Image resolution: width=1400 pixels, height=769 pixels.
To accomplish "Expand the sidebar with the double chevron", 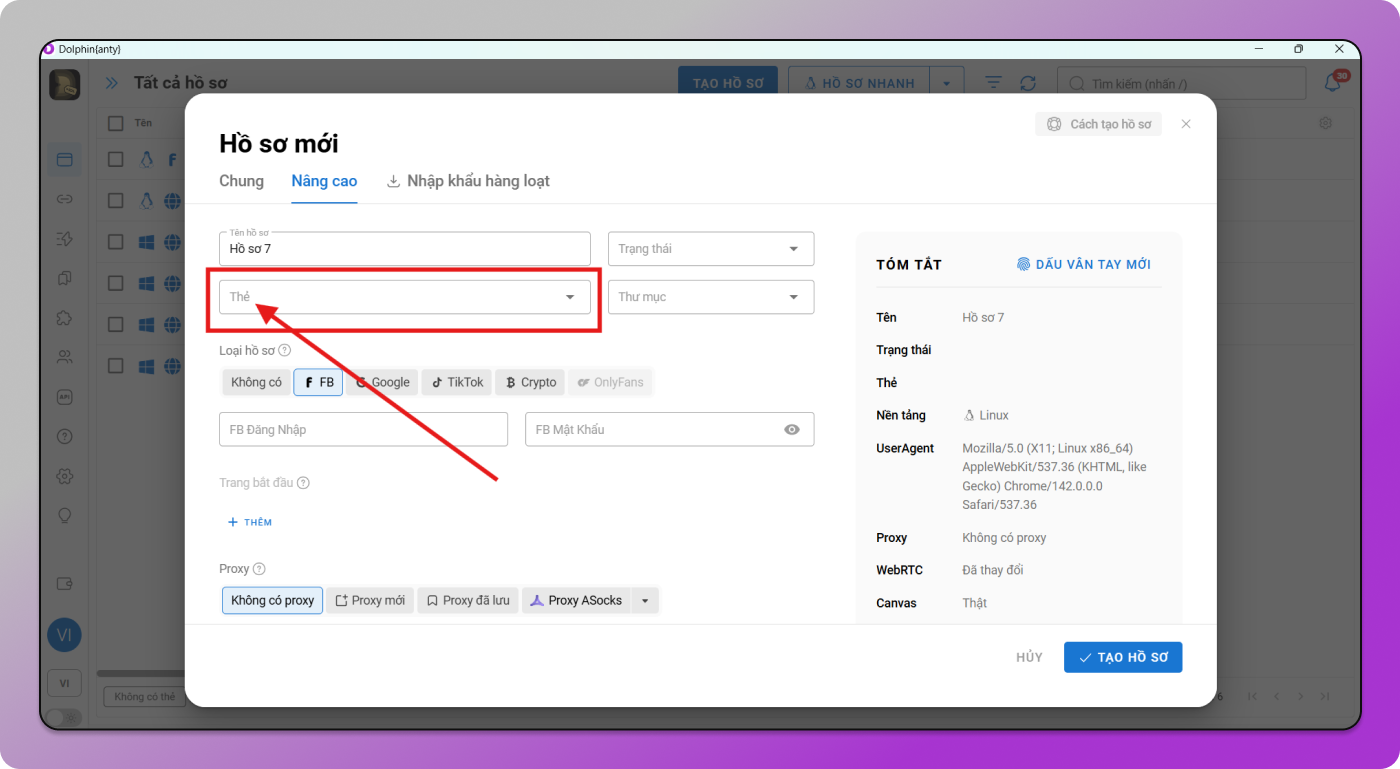I will pos(112,83).
